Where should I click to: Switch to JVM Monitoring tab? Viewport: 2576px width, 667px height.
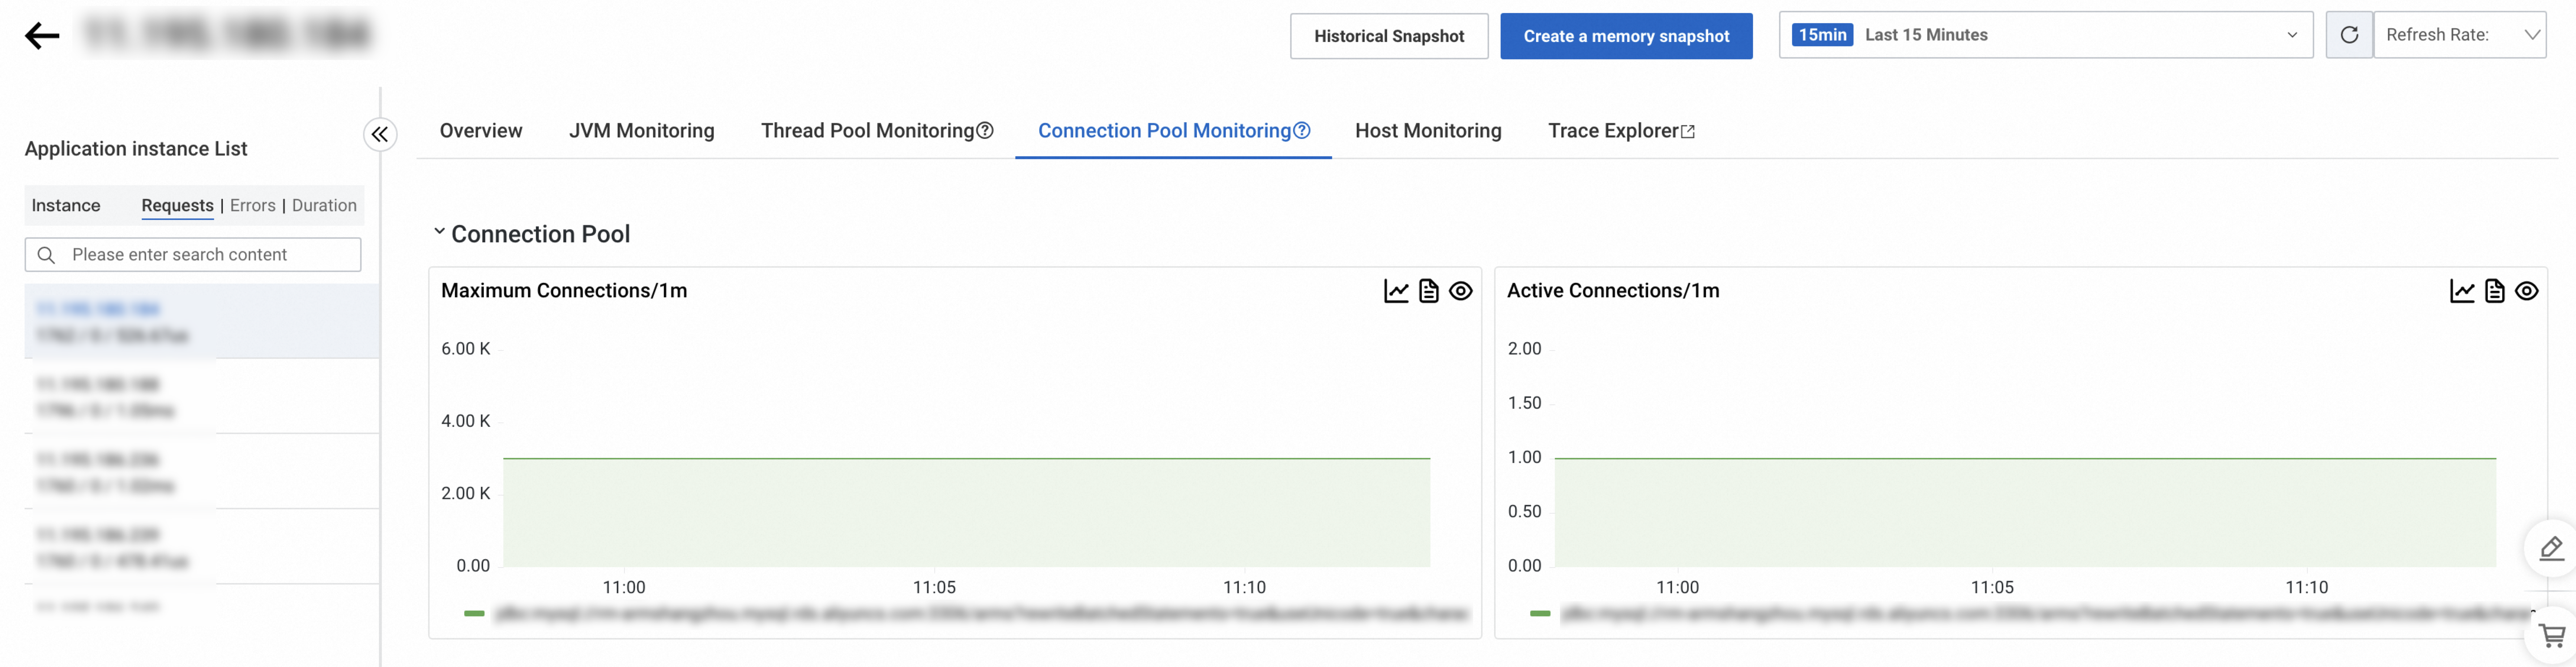[641, 131]
